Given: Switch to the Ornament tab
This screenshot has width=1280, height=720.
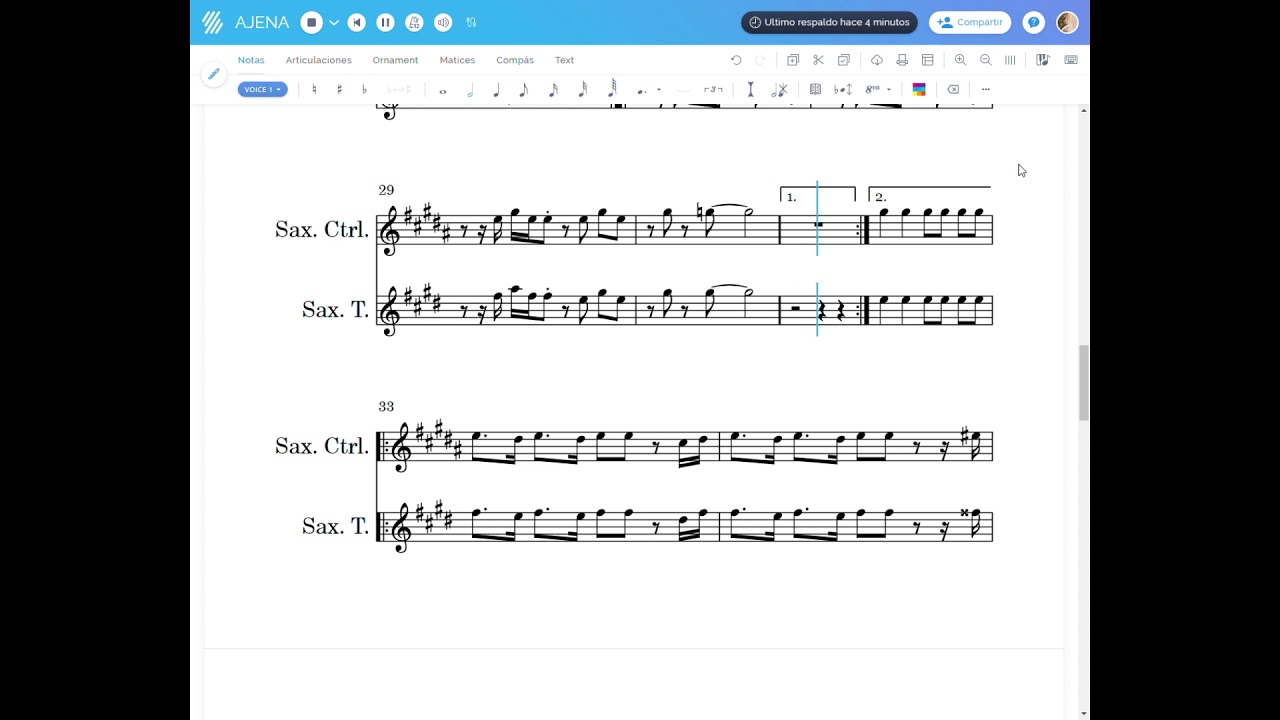Looking at the screenshot, I should (395, 60).
